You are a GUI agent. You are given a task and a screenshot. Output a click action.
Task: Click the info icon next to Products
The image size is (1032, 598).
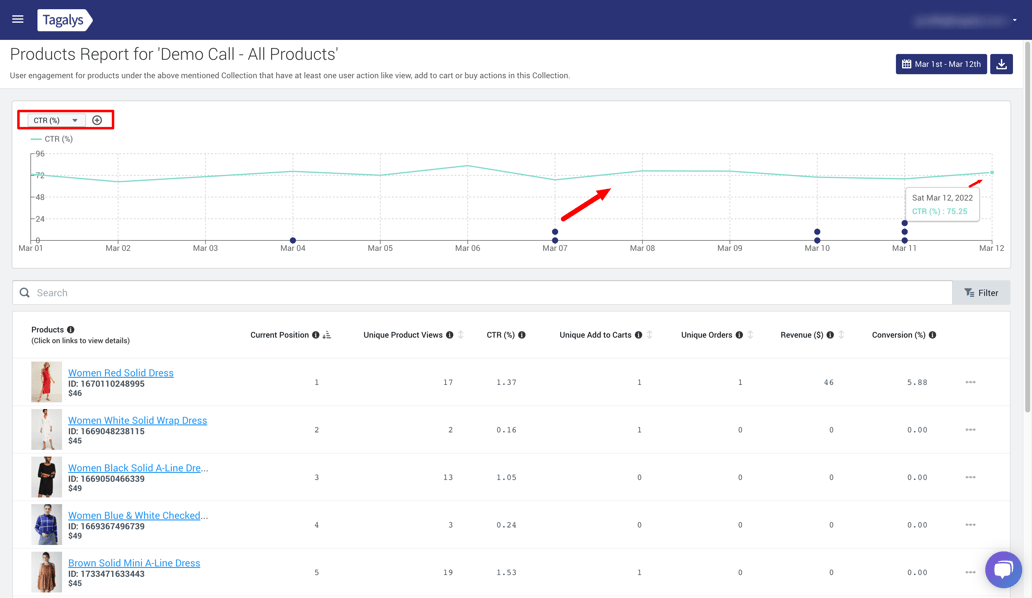71,330
